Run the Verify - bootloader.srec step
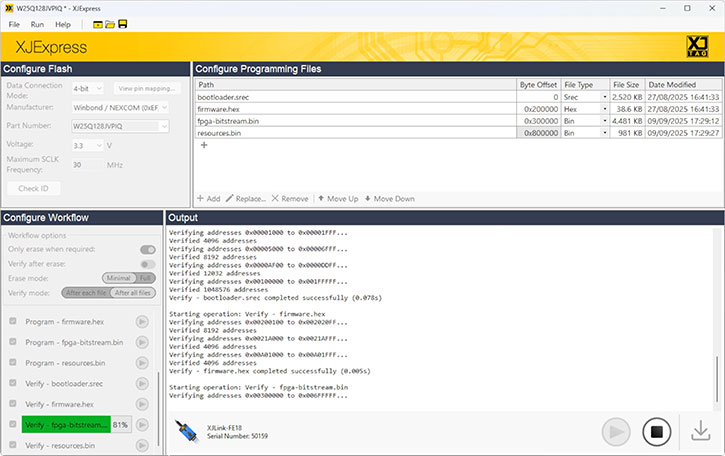This screenshot has height=456, width=725. point(142,383)
